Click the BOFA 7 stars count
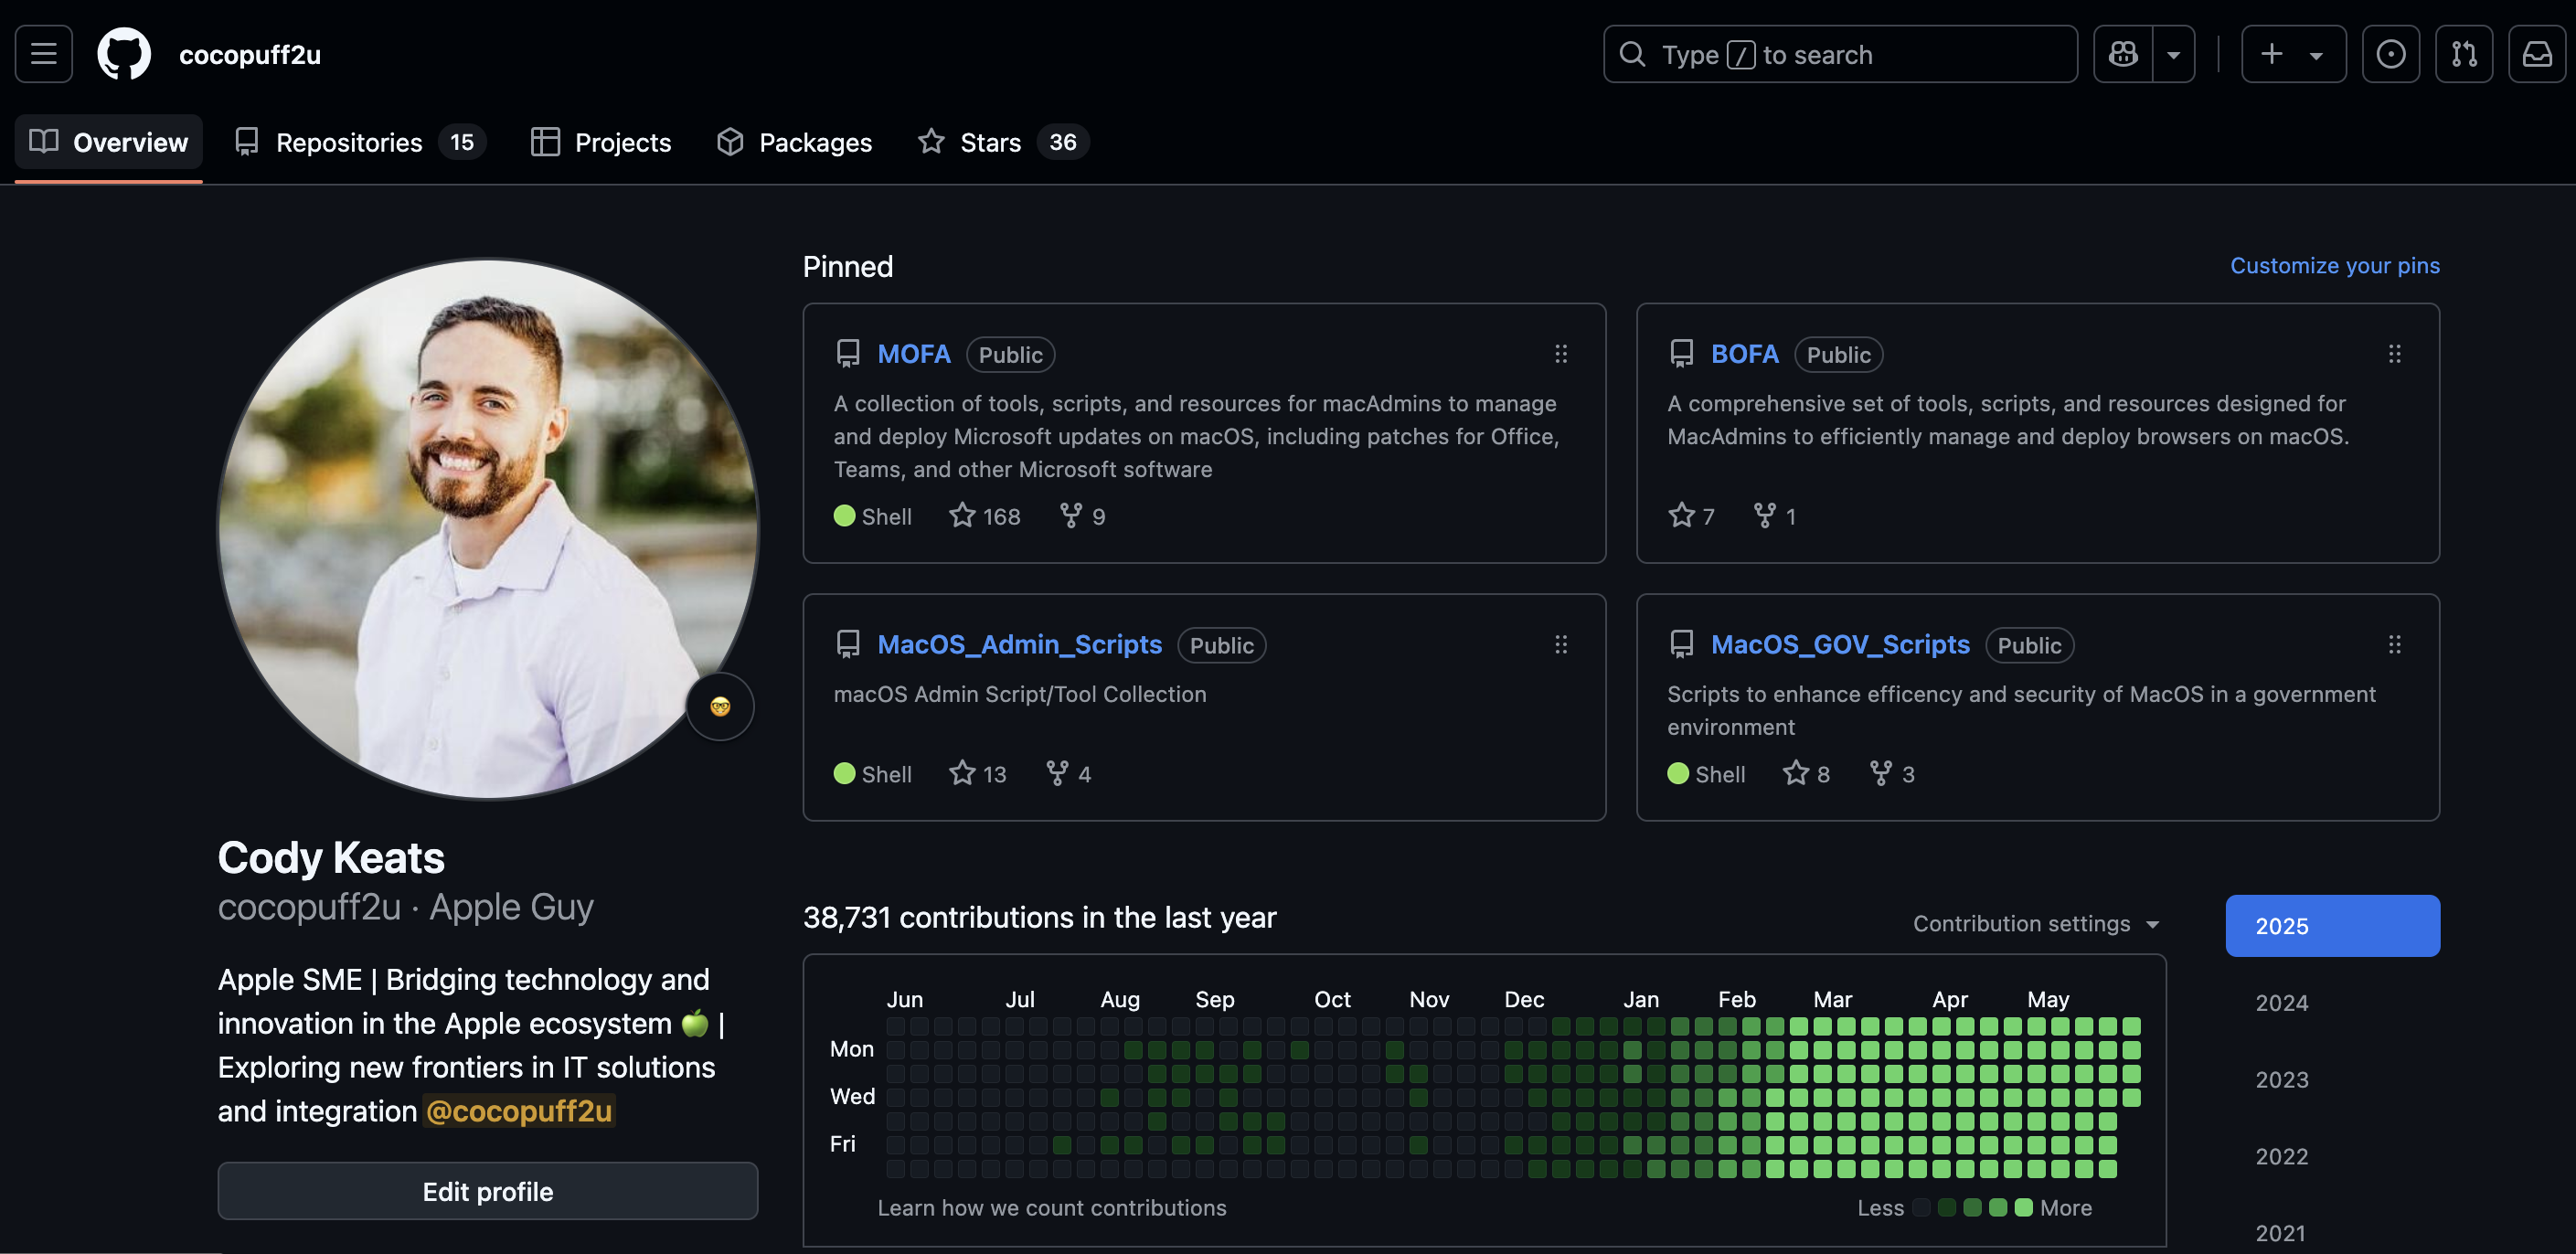 click(1692, 516)
